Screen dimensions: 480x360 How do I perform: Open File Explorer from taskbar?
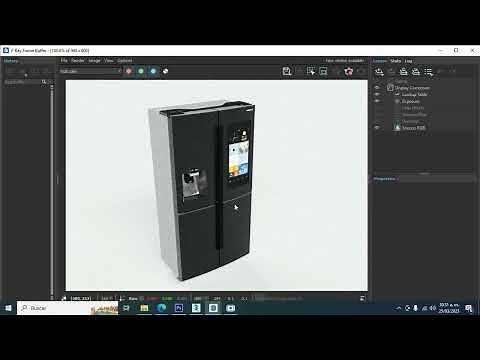pos(144,308)
